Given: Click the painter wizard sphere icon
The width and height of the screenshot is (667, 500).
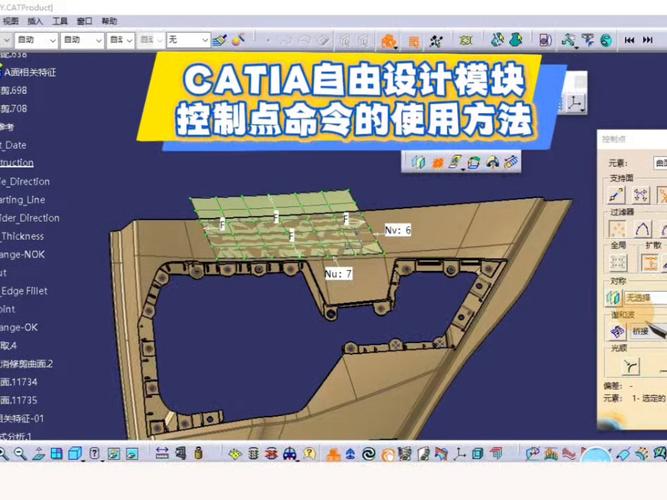Looking at the screenshot, I should [238, 40].
